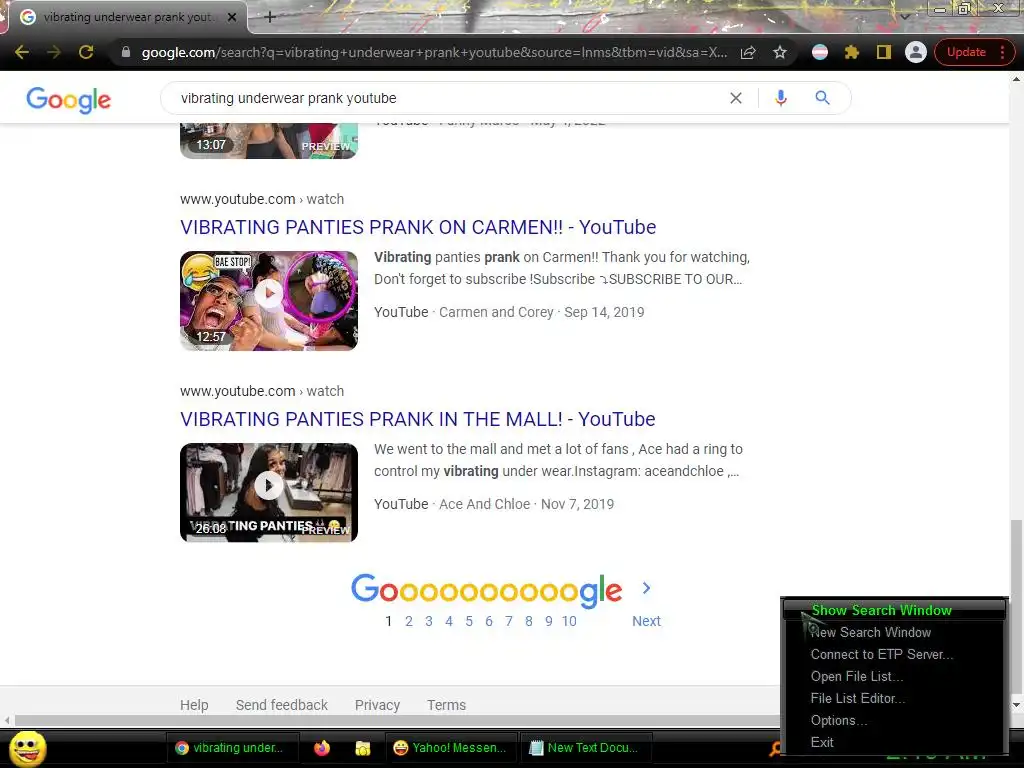Click the Chrome three-dot menu icon
Image resolution: width=1024 pixels, height=768 pixels.
(x=1003, y=52)
